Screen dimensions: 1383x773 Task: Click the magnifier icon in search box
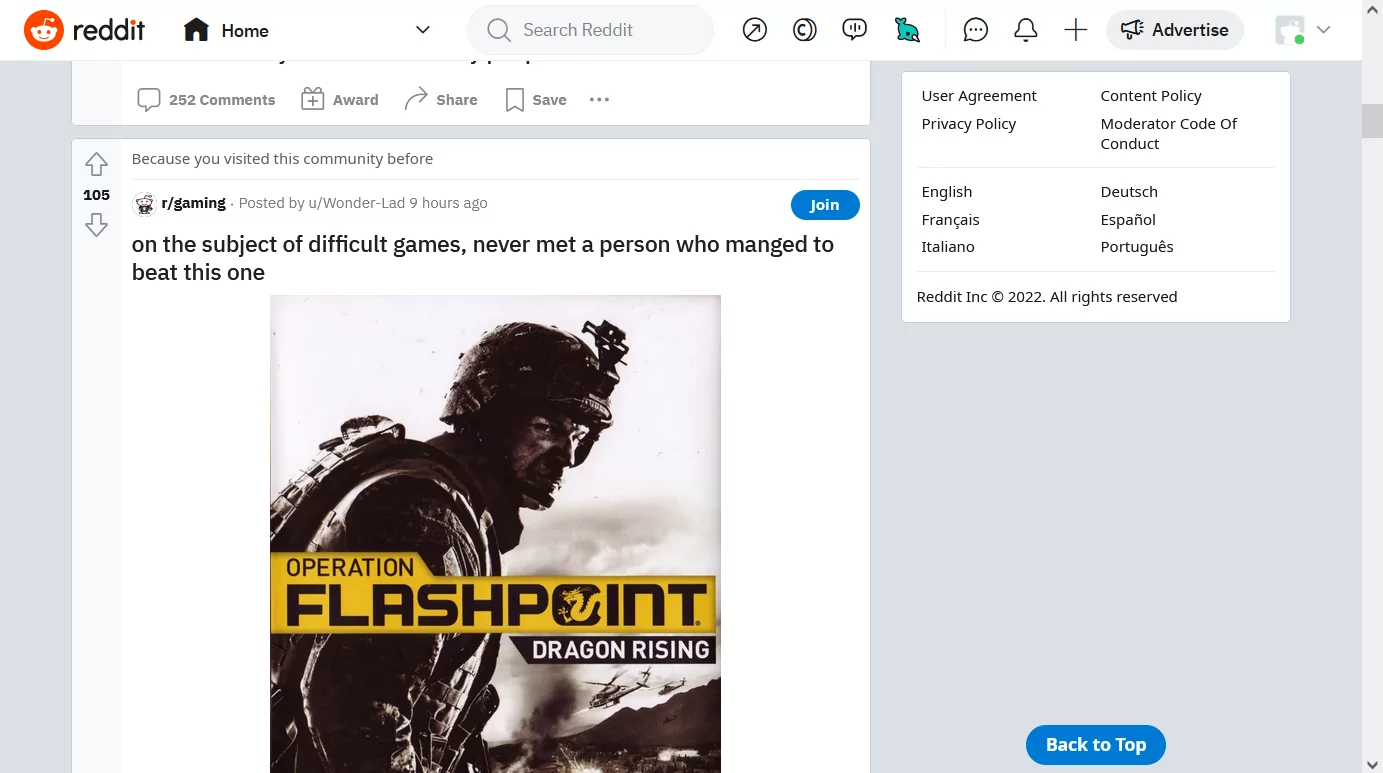click(499, 30)
